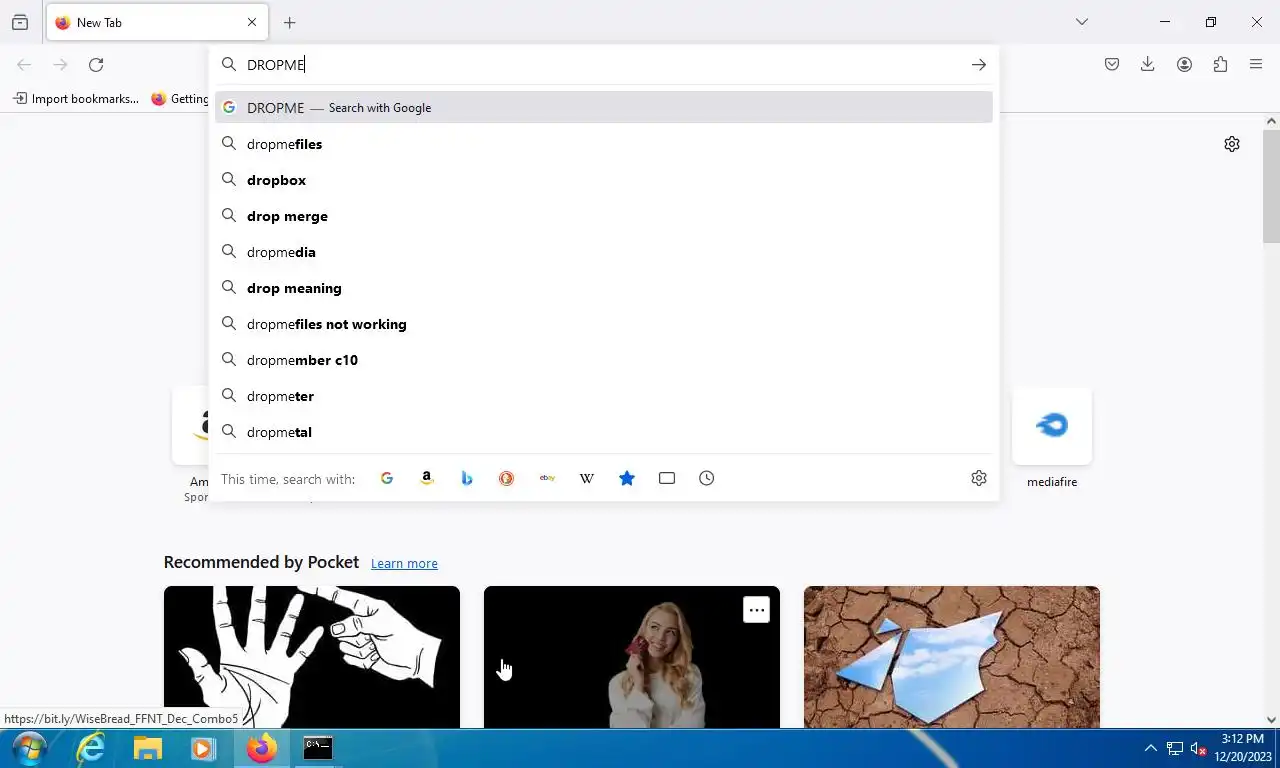The height and width of the screenshot is (768, 1280).
Task: Select the DROPME Search with Google result
Action: (604, 108)
